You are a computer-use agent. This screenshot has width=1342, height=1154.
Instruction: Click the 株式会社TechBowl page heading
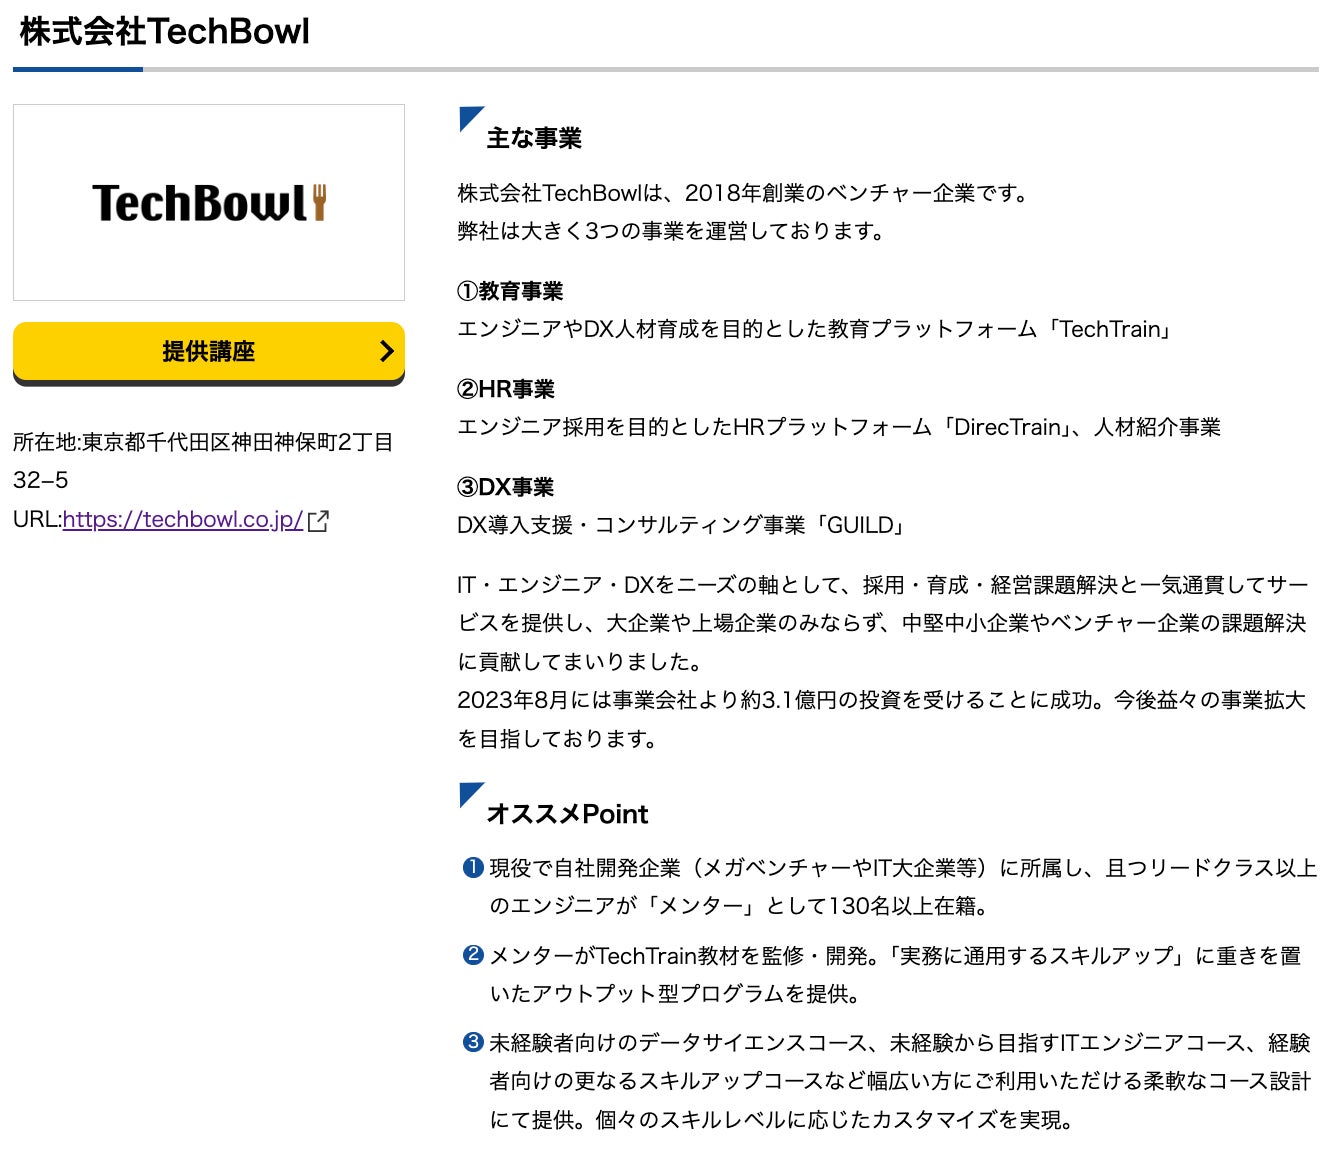tap(165, 32)
